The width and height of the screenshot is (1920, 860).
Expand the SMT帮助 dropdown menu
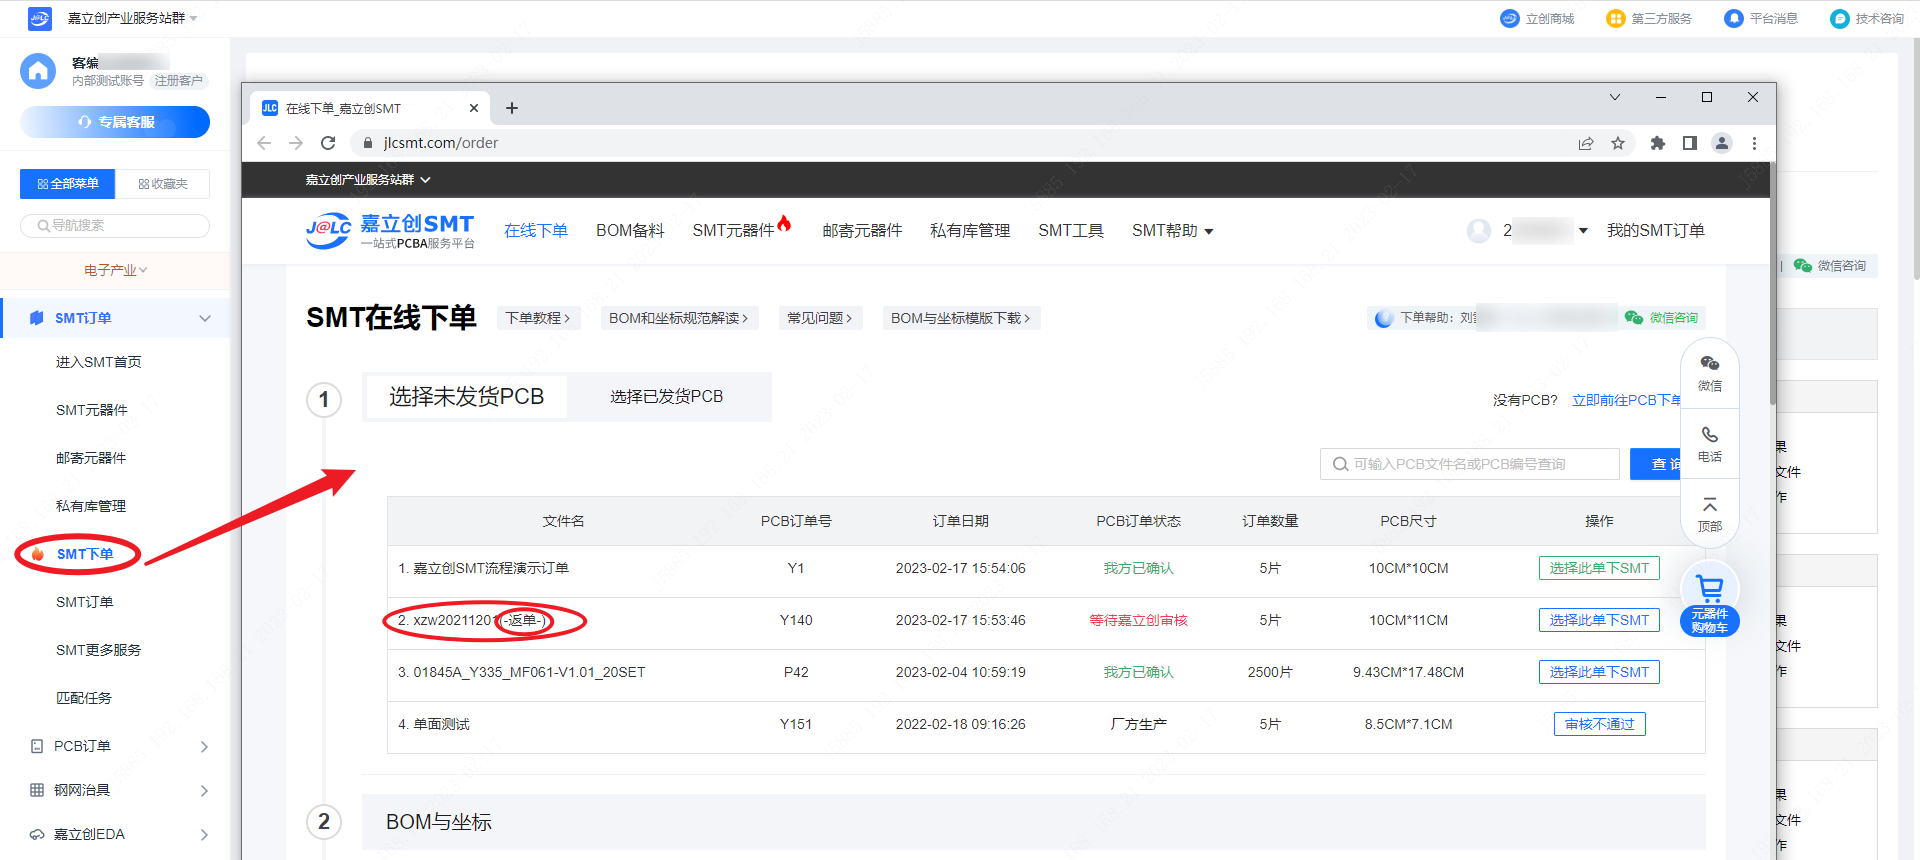tap(1172, 231)
